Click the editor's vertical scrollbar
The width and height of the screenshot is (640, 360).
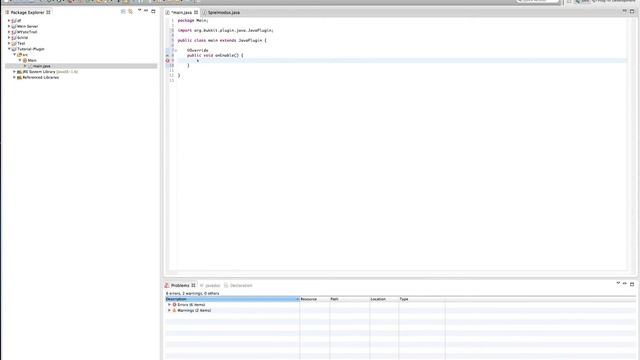(632, 143)
